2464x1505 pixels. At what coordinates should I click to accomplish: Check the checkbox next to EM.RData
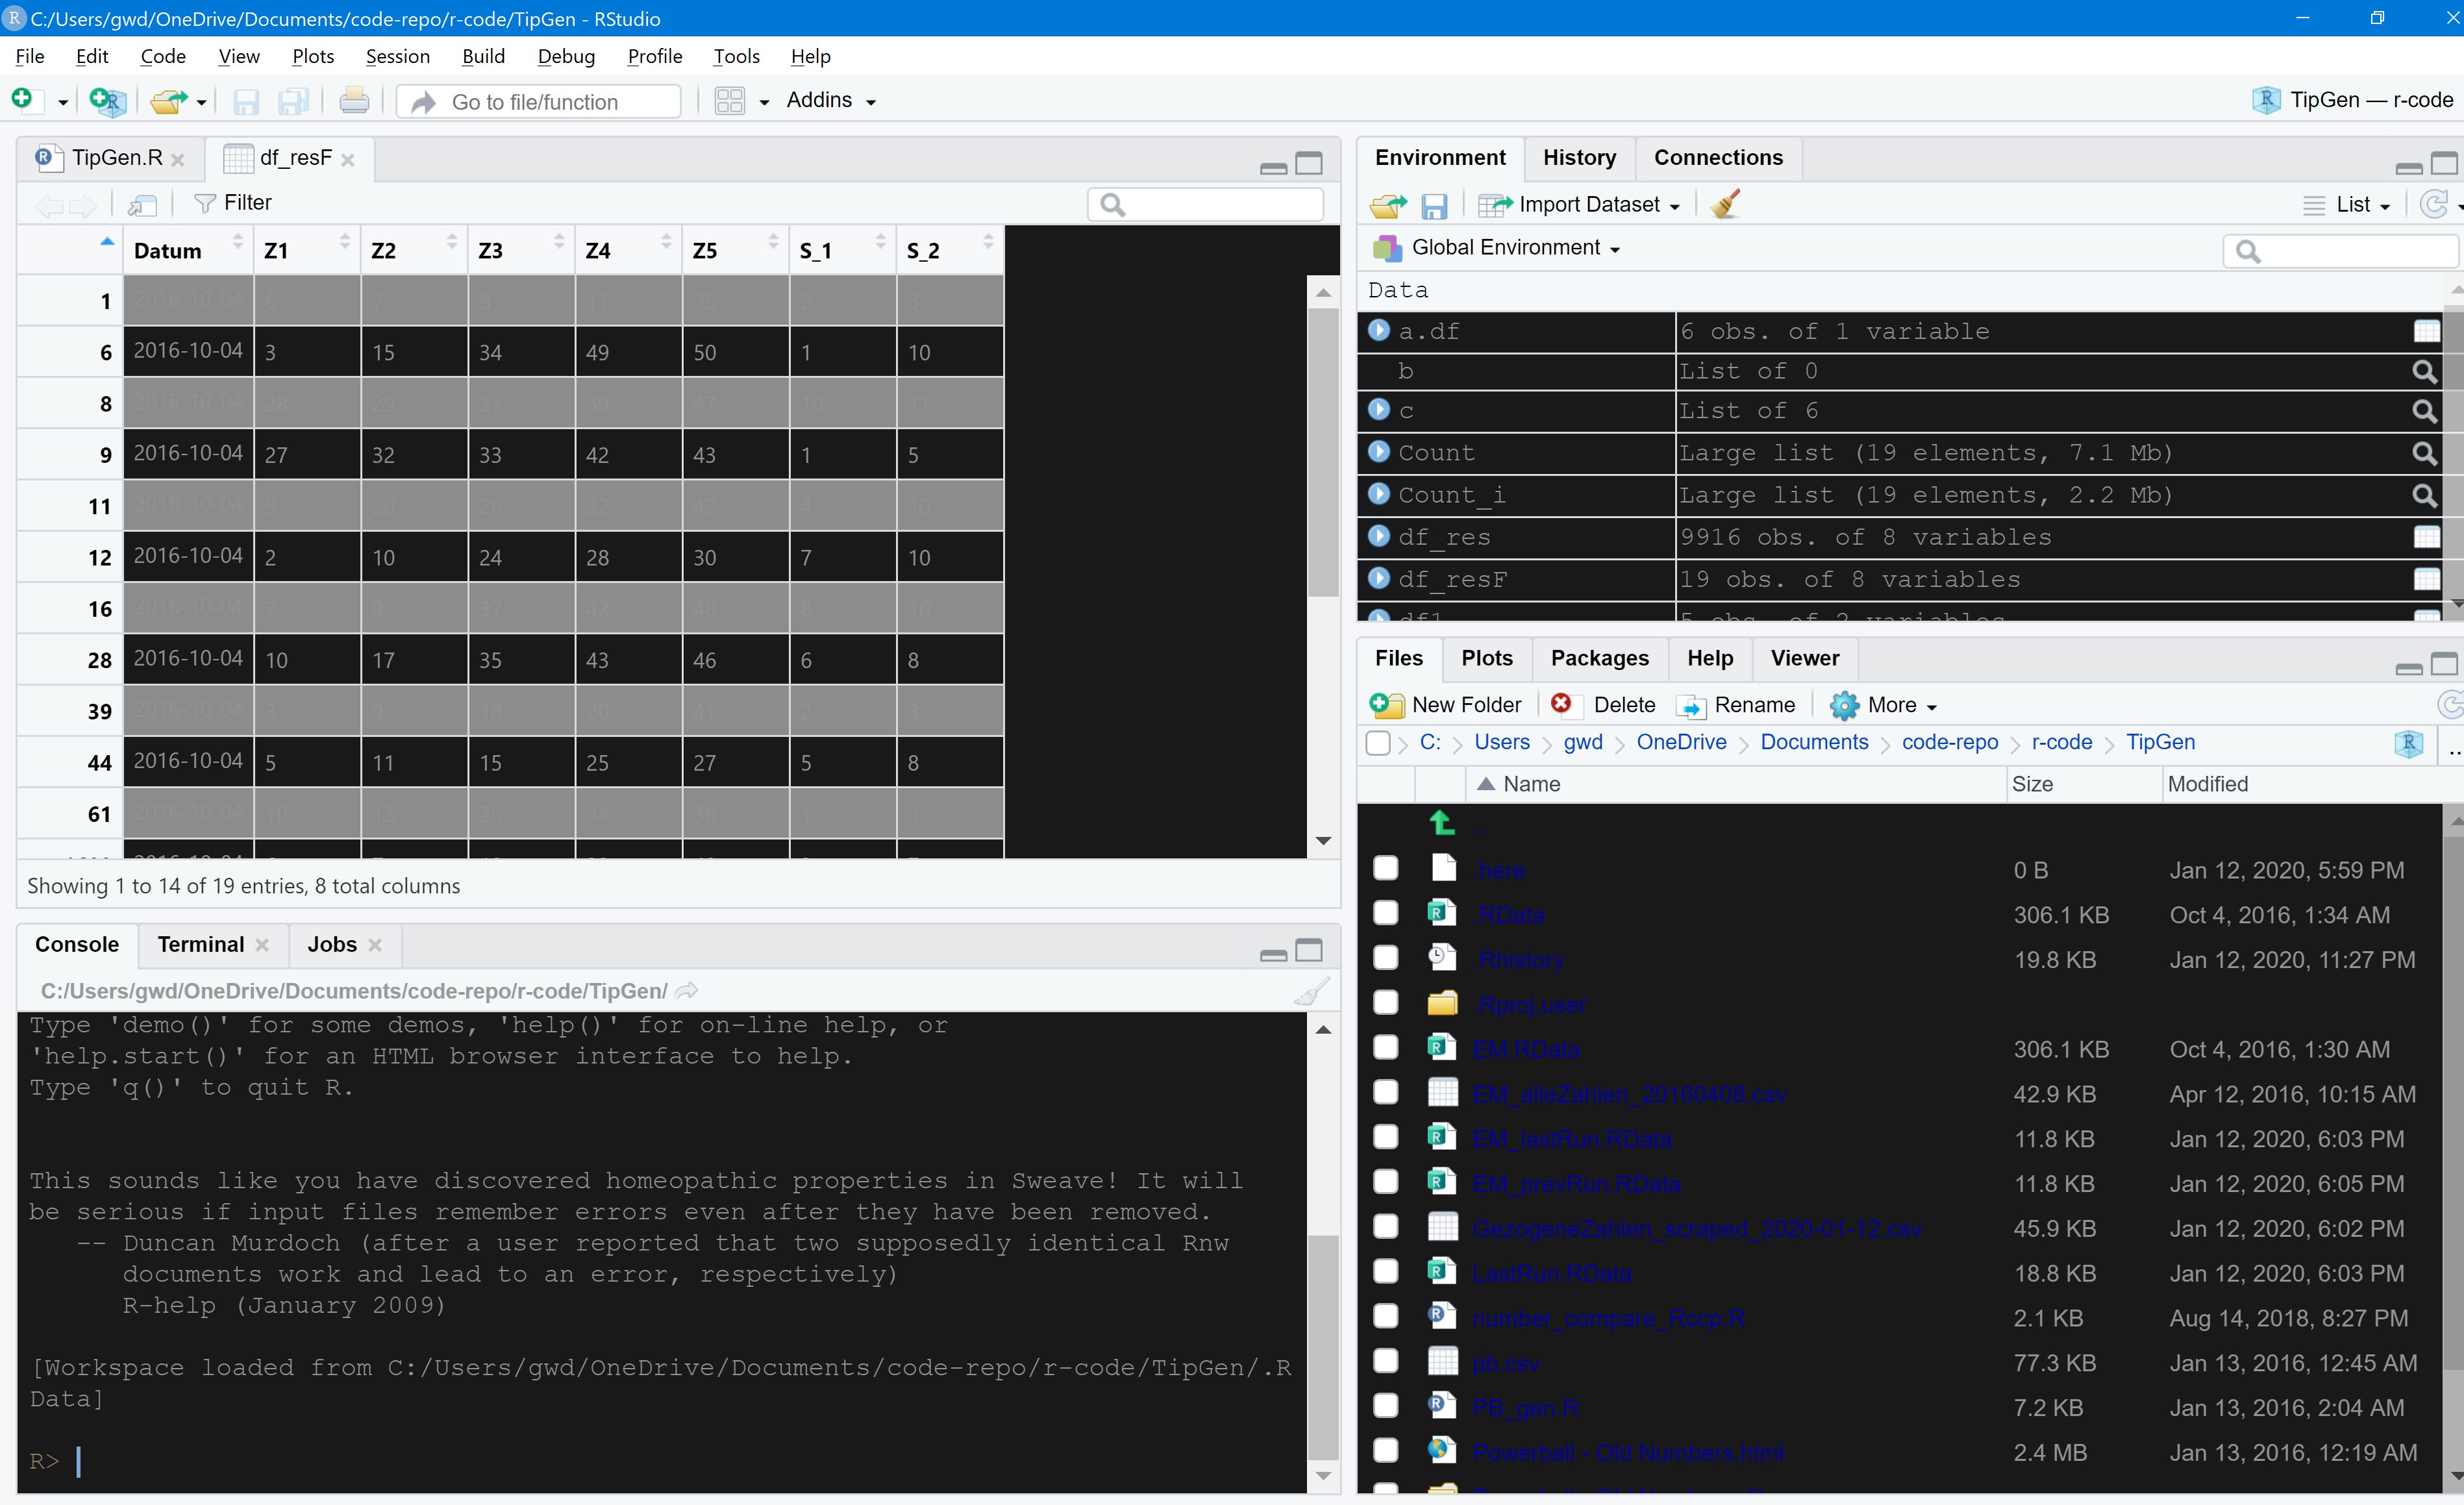point(1386,1047)
